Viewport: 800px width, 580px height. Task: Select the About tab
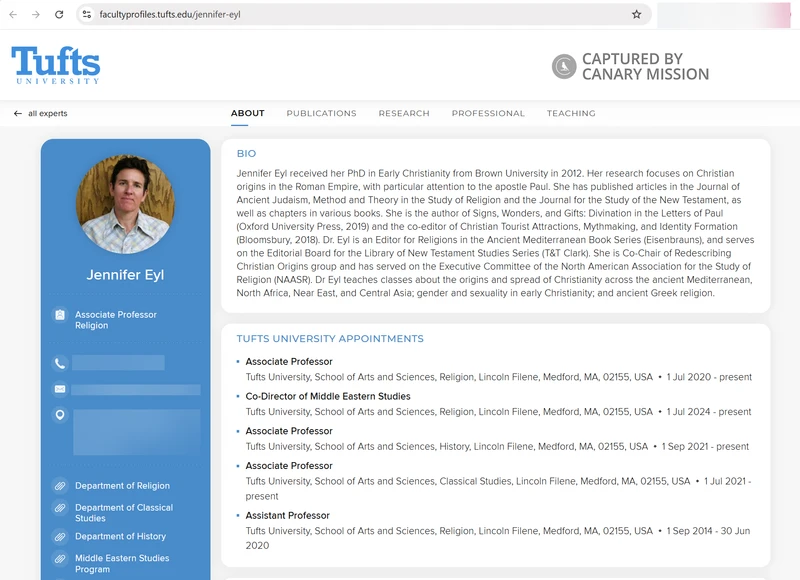(x=247, y=114)
